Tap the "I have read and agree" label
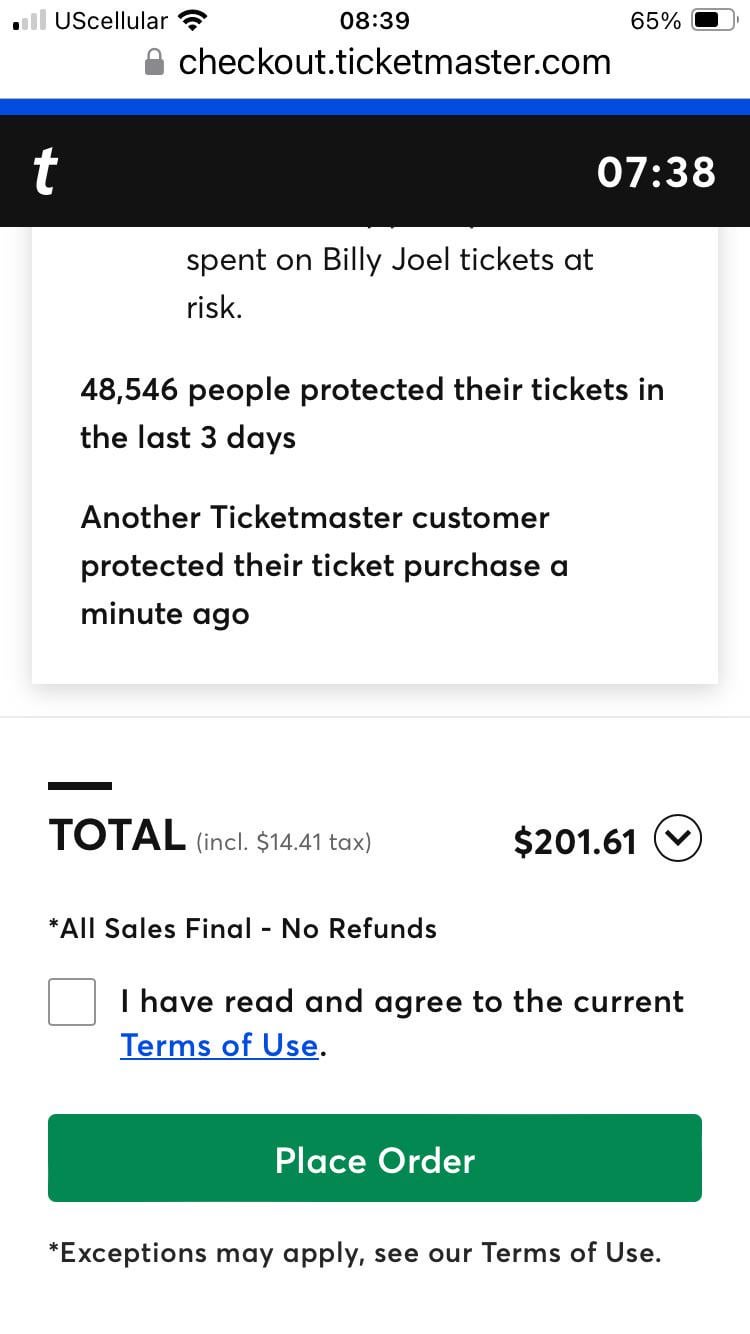Screen dimensions: 750x1334 pos(402,1002)
